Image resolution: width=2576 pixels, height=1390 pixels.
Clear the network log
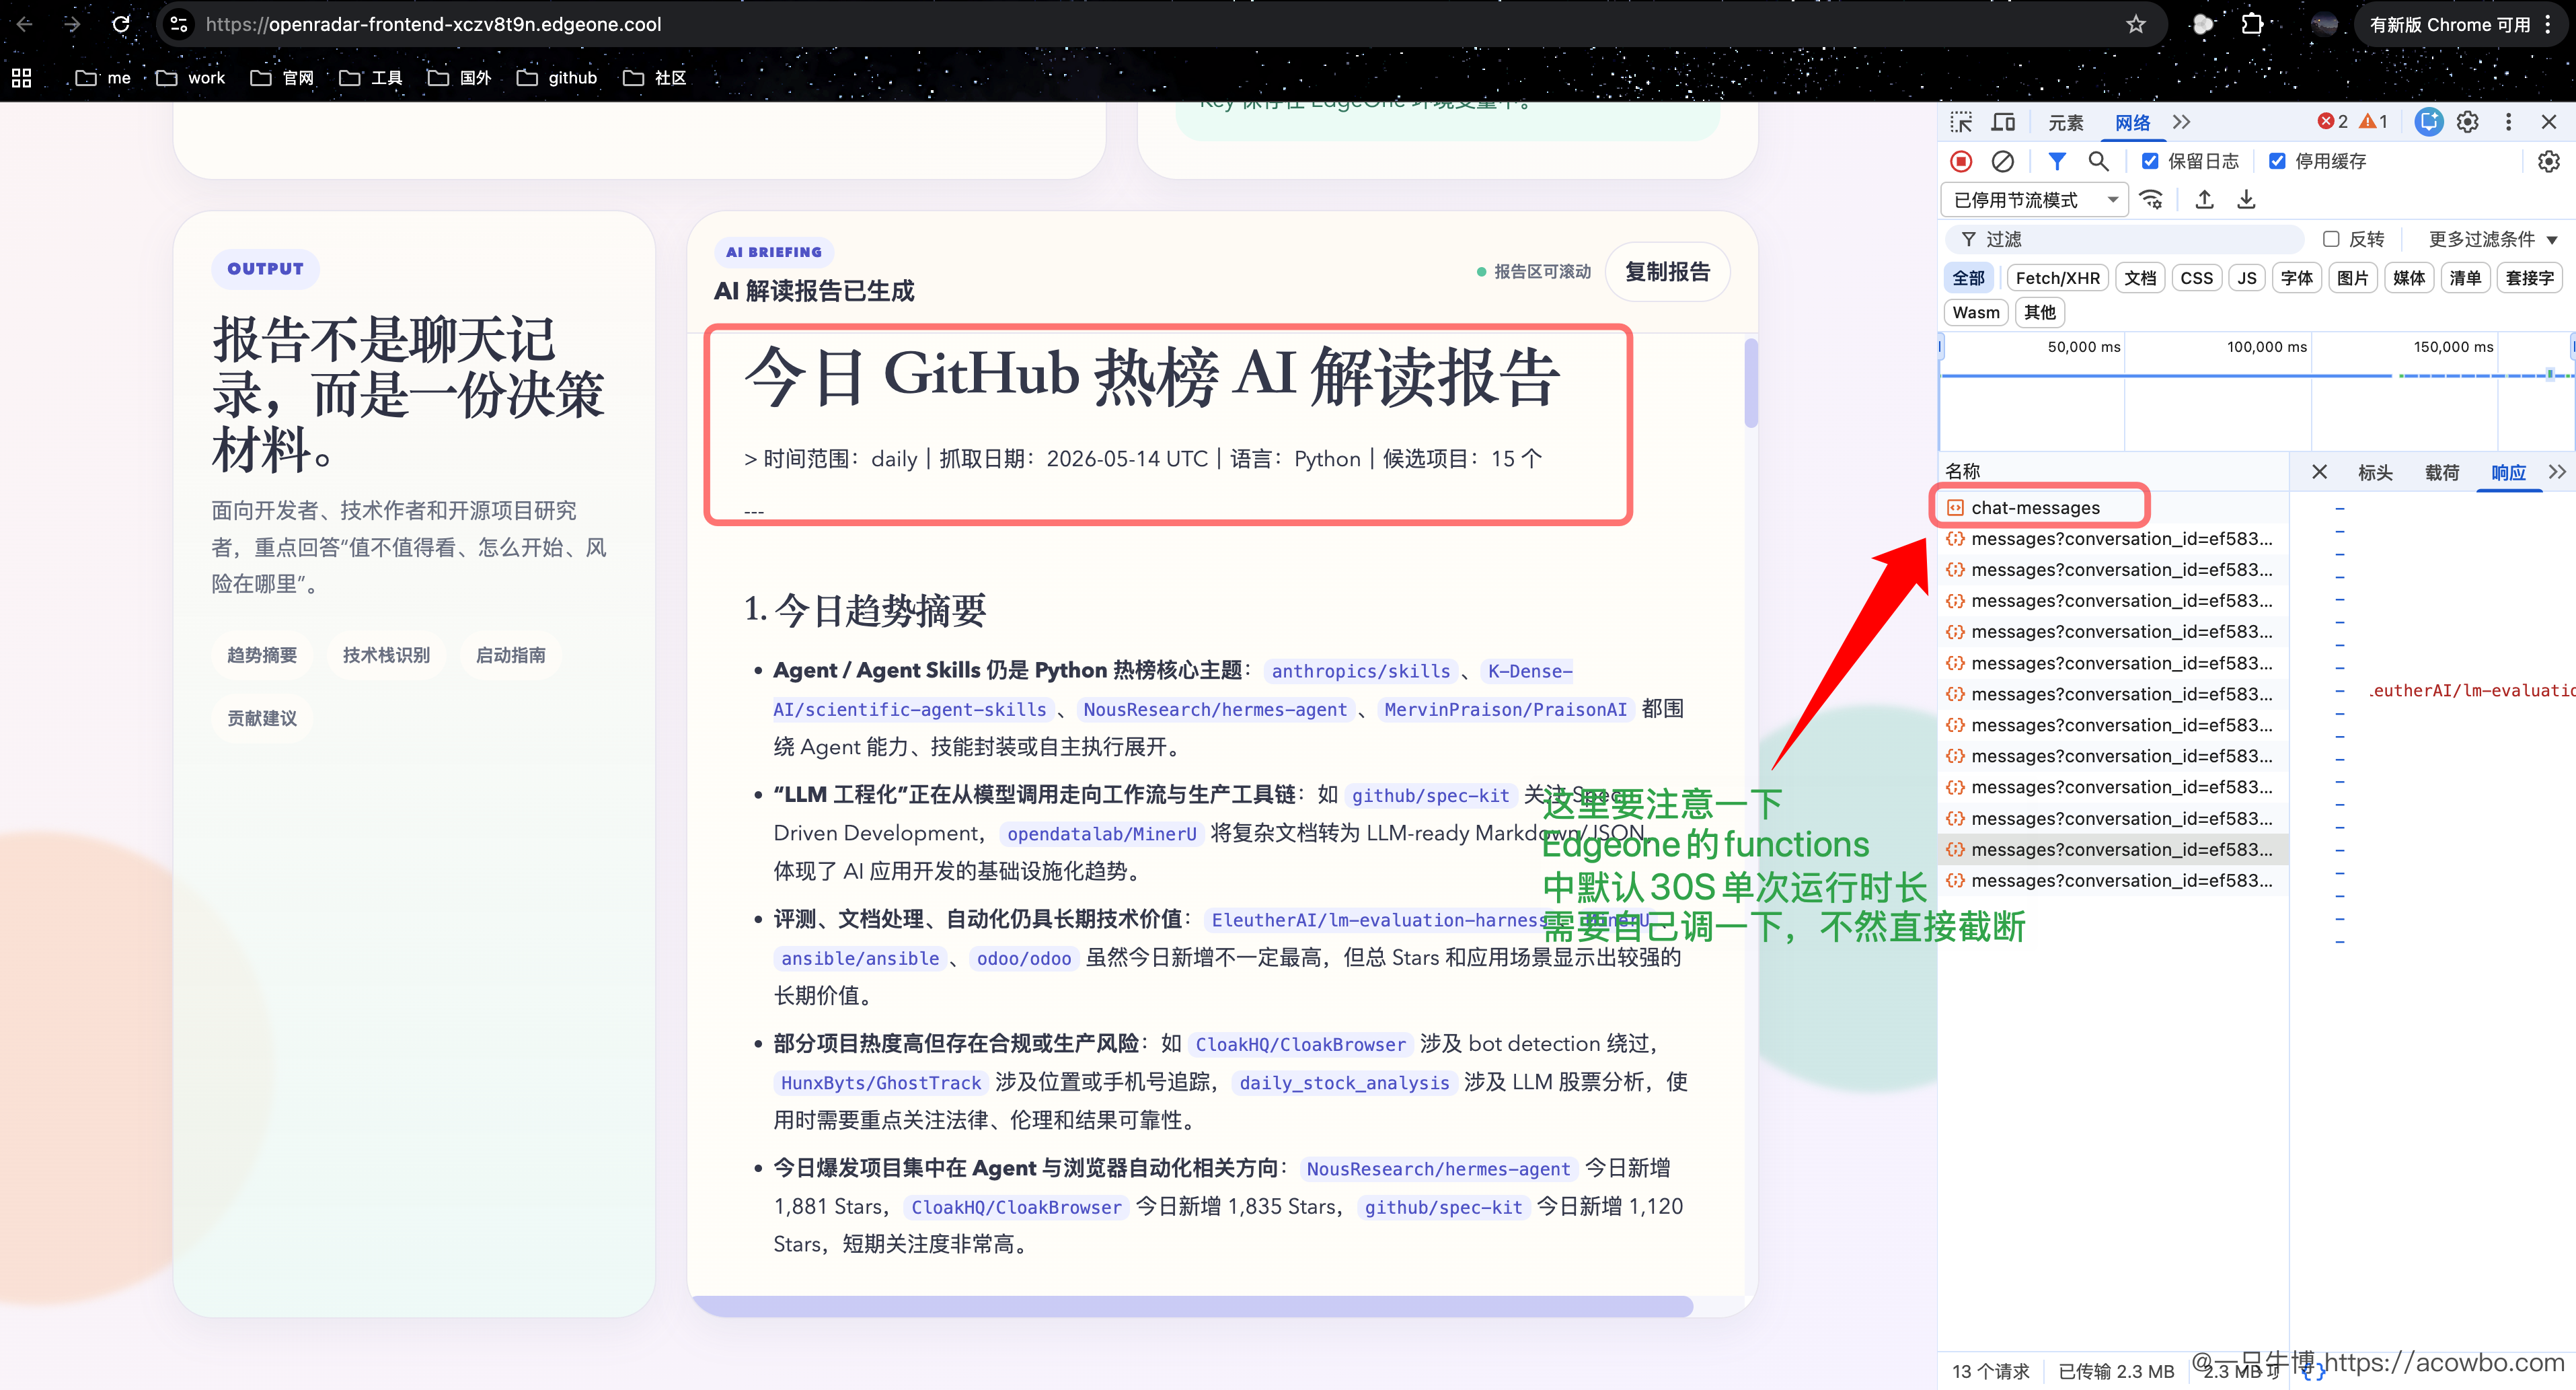[2003, 161]
